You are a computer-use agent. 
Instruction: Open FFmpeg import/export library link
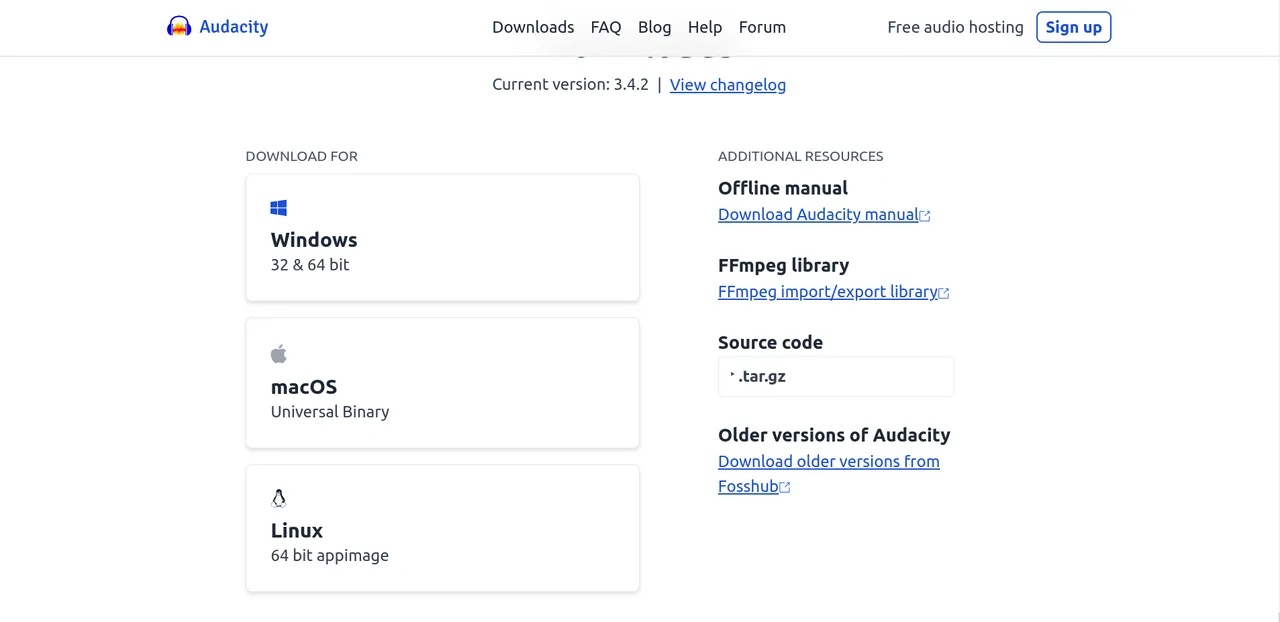tap(828, 291)
